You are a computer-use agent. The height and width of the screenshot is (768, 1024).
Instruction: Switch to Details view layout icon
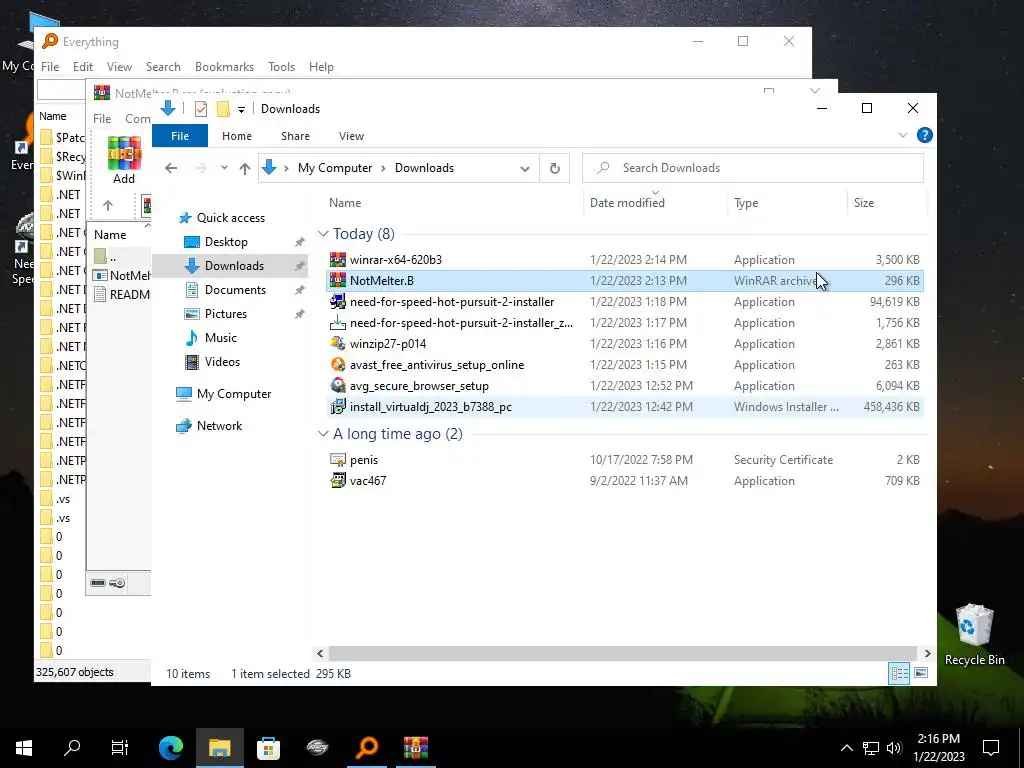[x=899, y=673]
